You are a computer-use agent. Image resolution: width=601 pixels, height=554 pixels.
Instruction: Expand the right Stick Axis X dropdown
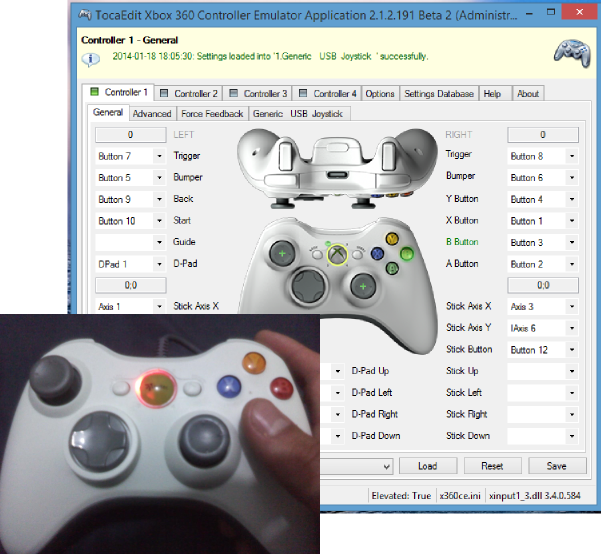[572, 306]
